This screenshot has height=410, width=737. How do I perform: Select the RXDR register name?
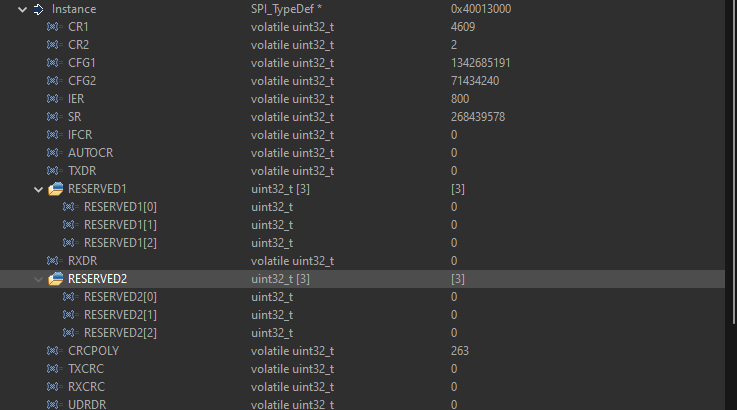[83, 261]
